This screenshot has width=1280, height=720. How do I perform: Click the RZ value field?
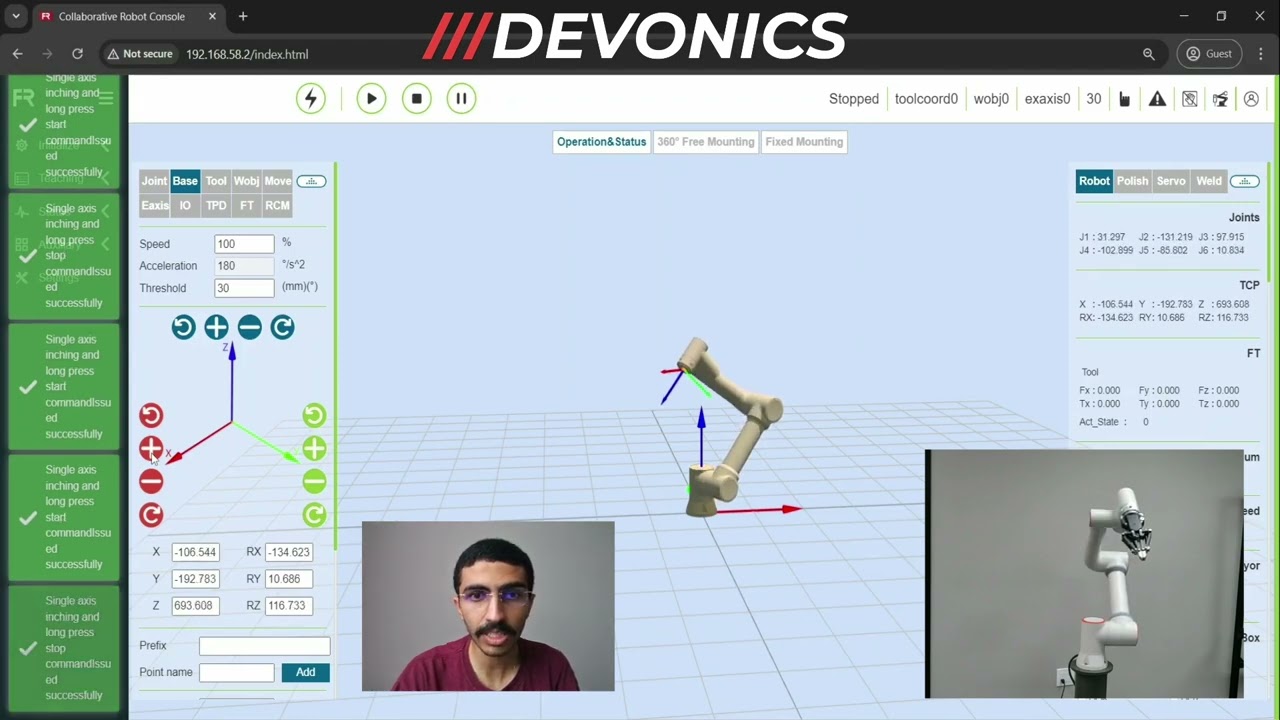click(x=289, y=605)
